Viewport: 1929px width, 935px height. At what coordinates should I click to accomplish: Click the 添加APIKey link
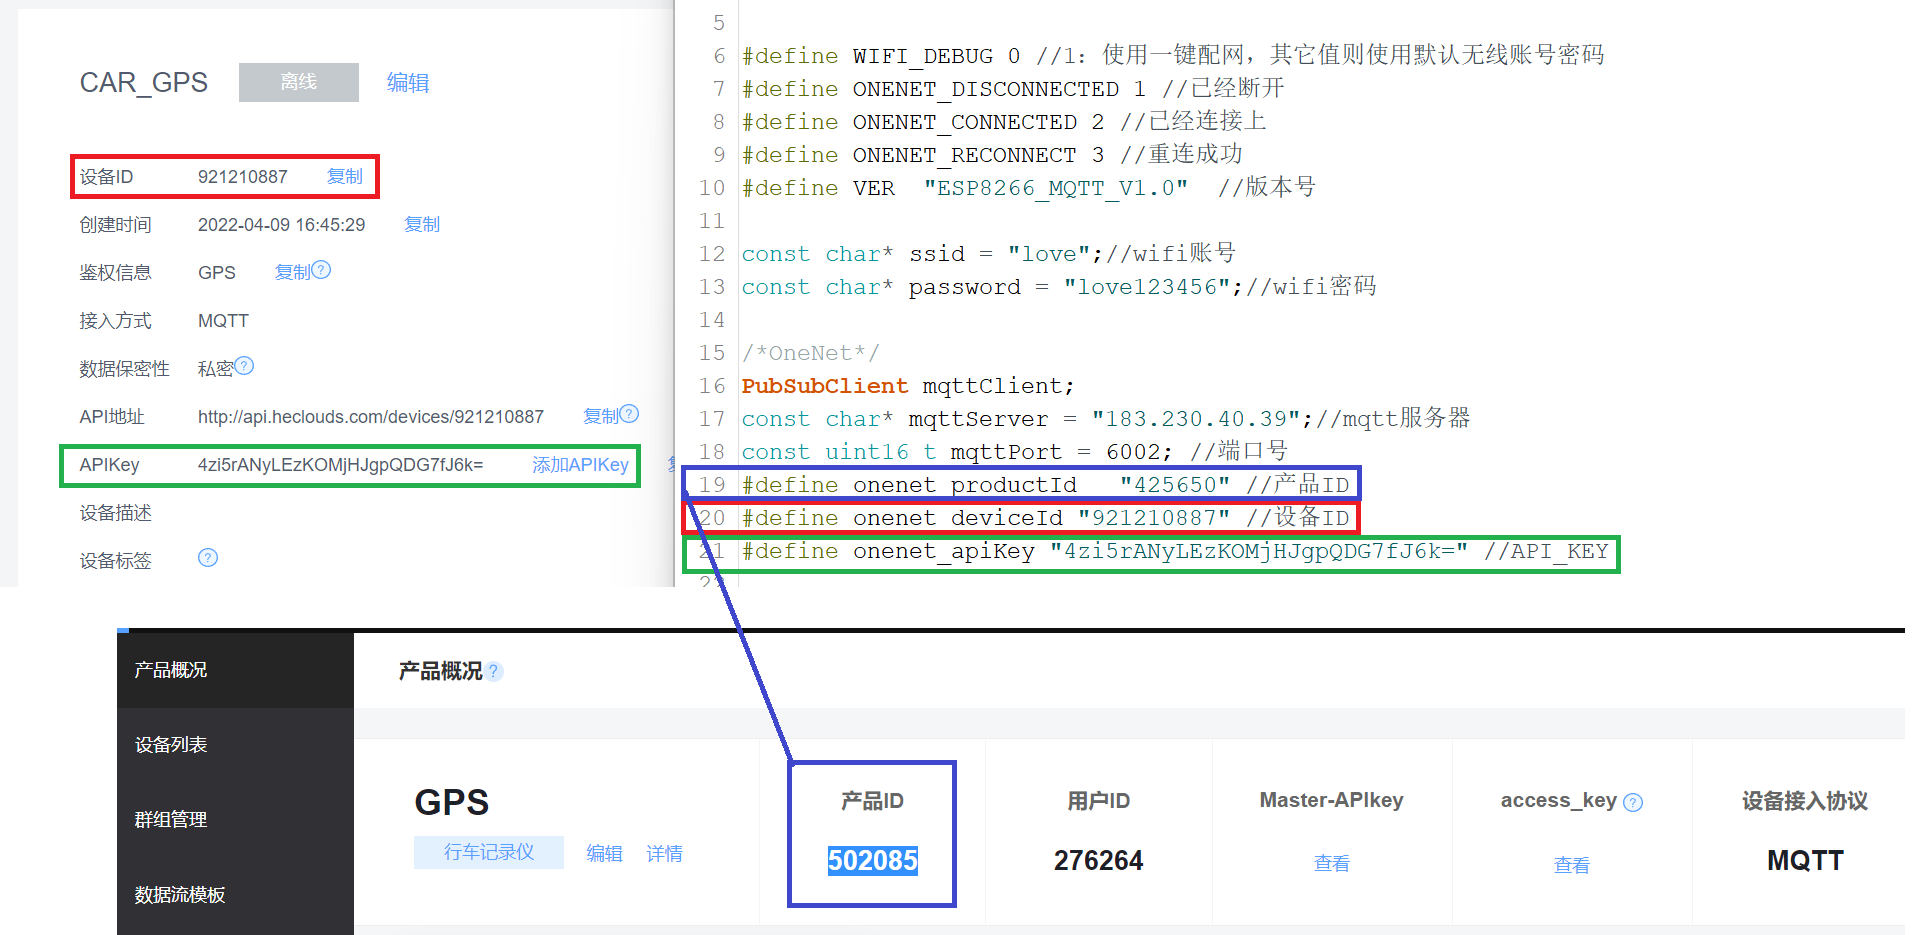(580, 465)
